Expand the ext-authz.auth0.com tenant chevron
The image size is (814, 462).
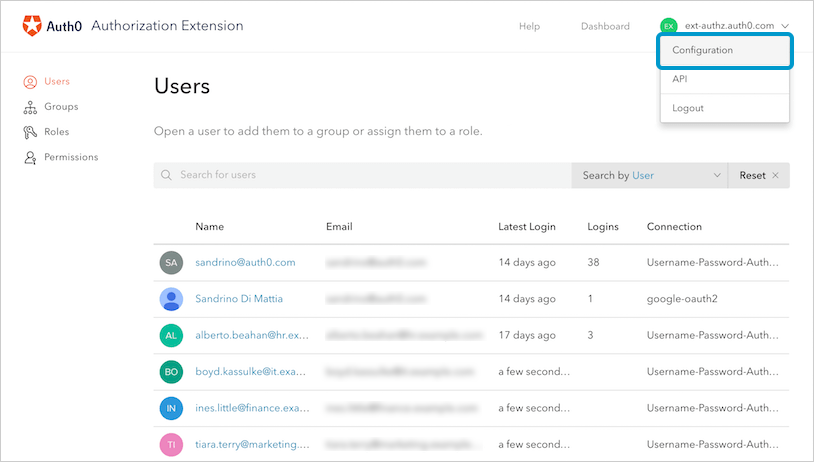point(785,26)
